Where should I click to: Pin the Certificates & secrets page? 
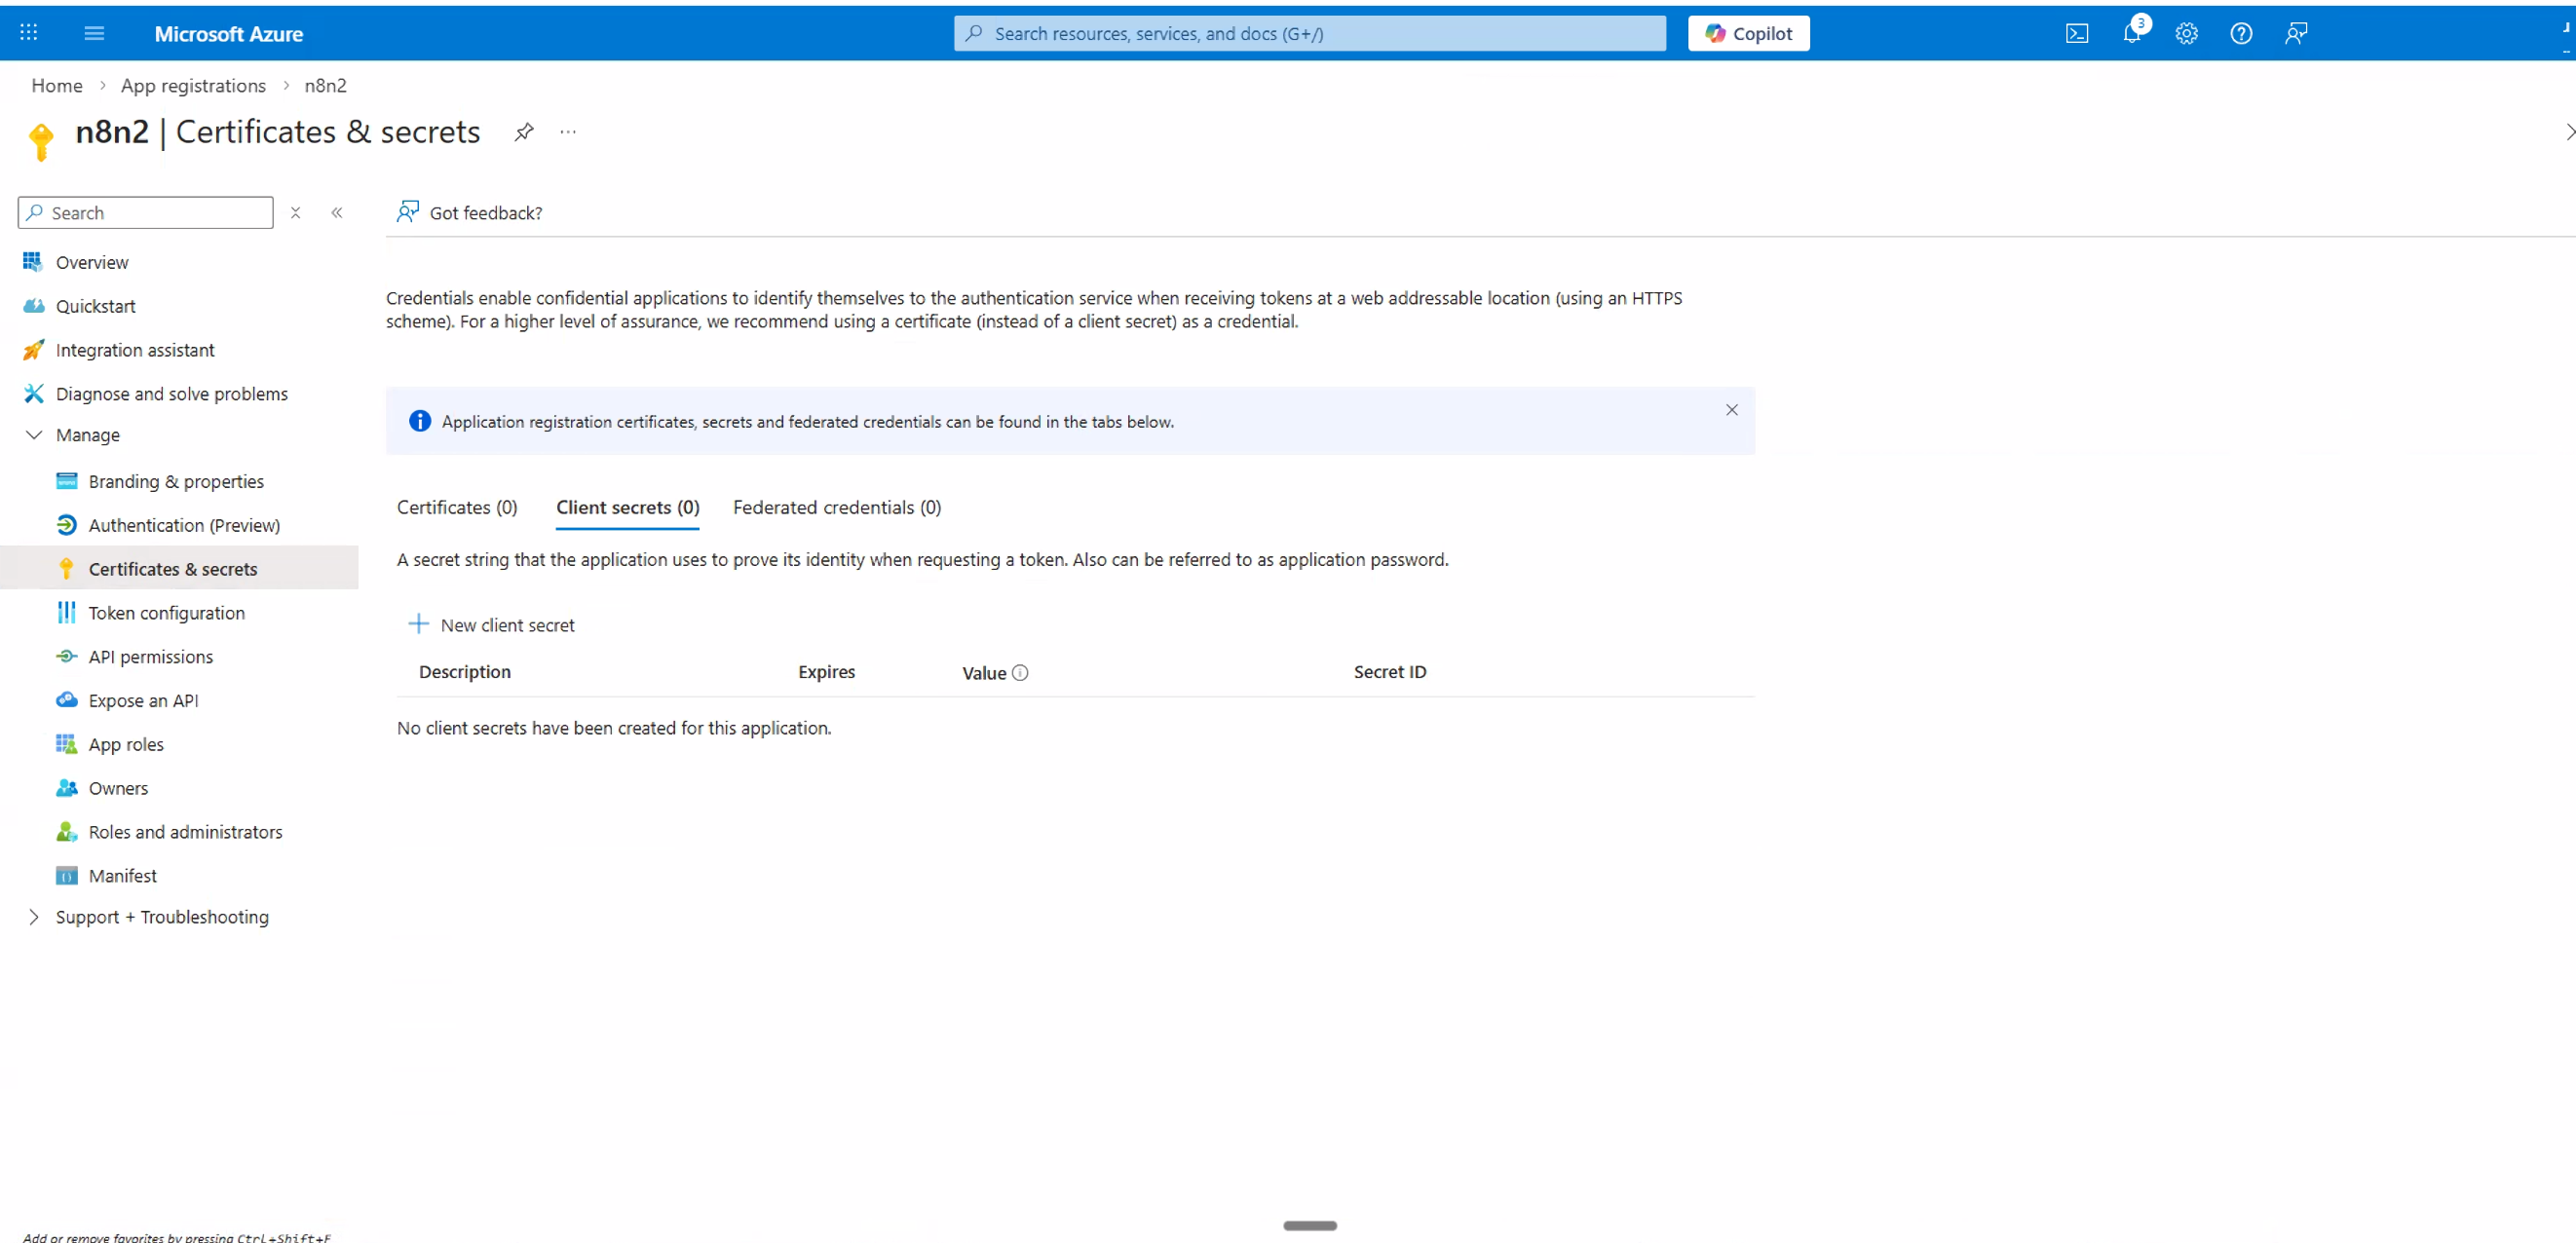click(x=523, y=131)
